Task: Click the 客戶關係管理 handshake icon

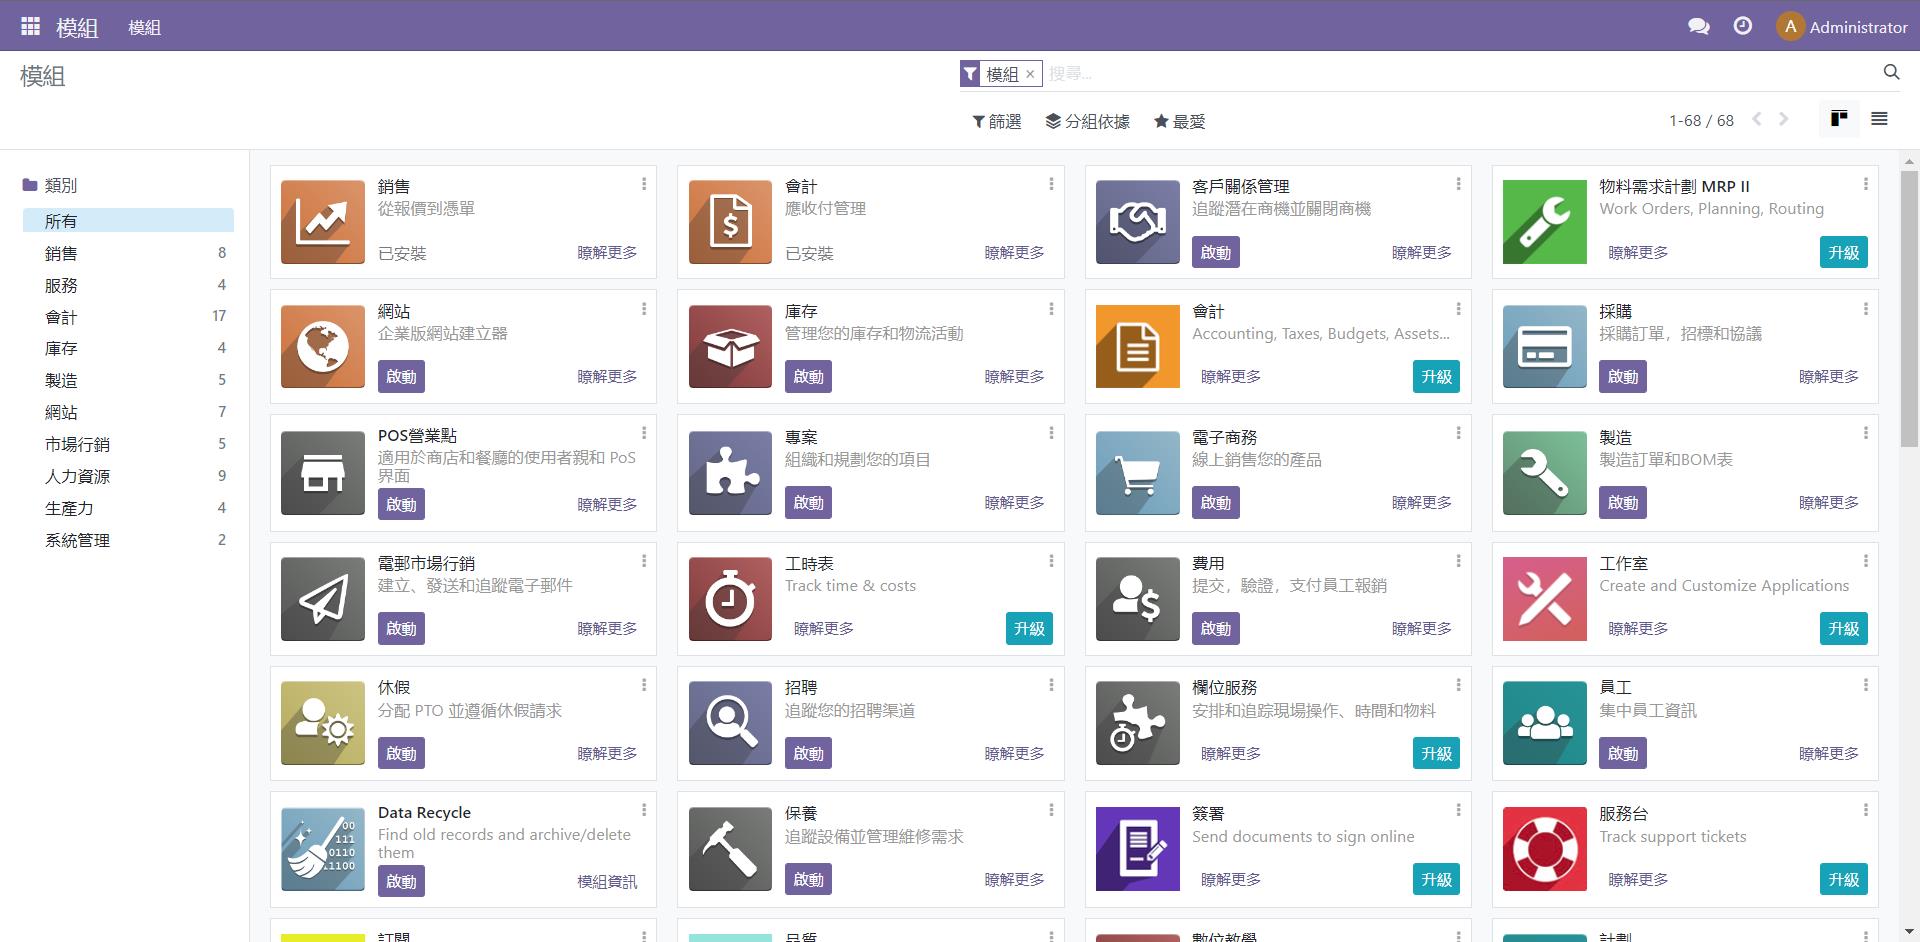Action: [x=1137, y=221]
